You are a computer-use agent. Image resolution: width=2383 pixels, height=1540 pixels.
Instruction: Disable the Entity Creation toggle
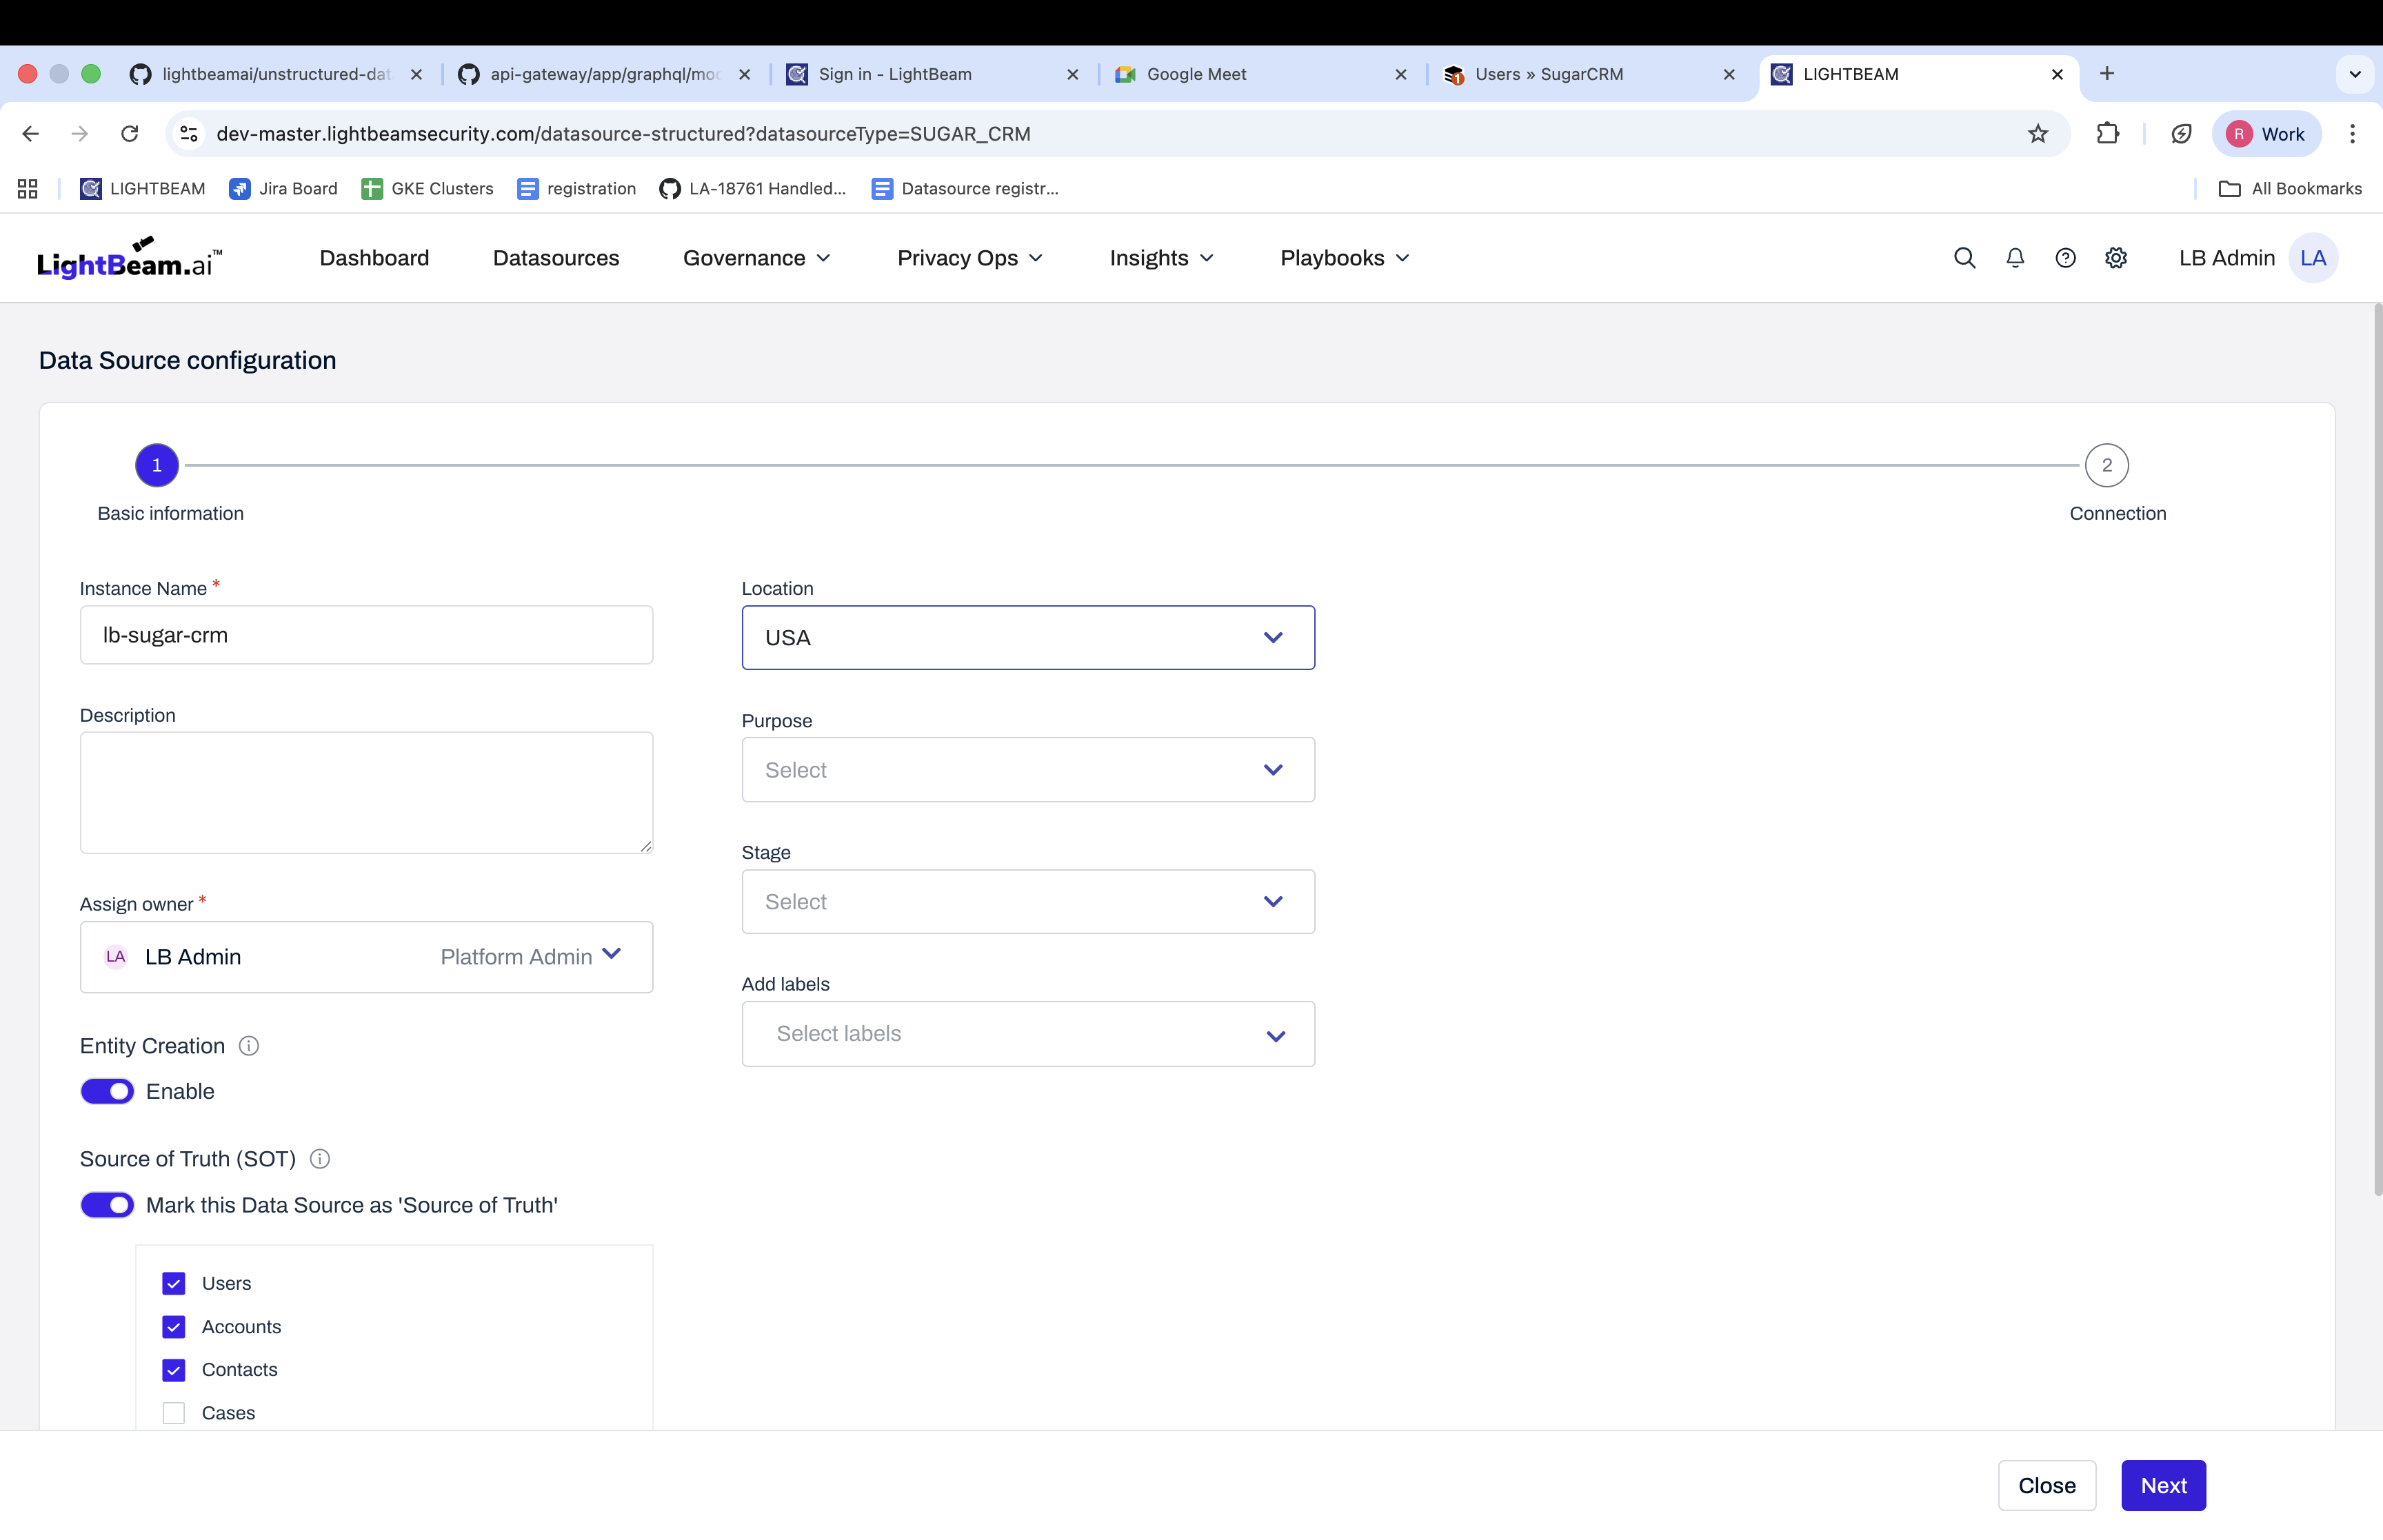point(107,1091)
